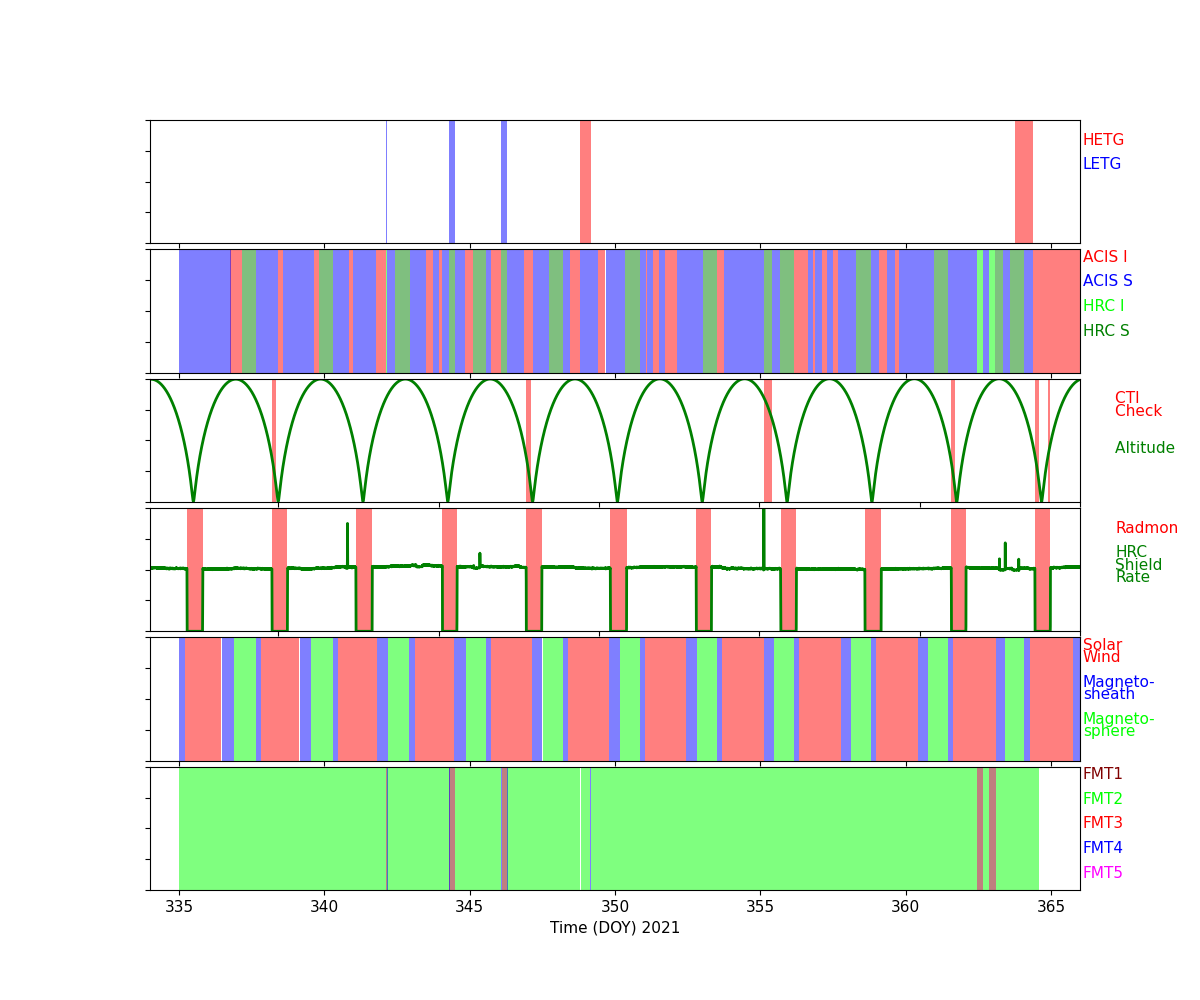Click the HRC I legend label
The height and width of the screenshot is (1000, 1200).
coord(1103,306)
